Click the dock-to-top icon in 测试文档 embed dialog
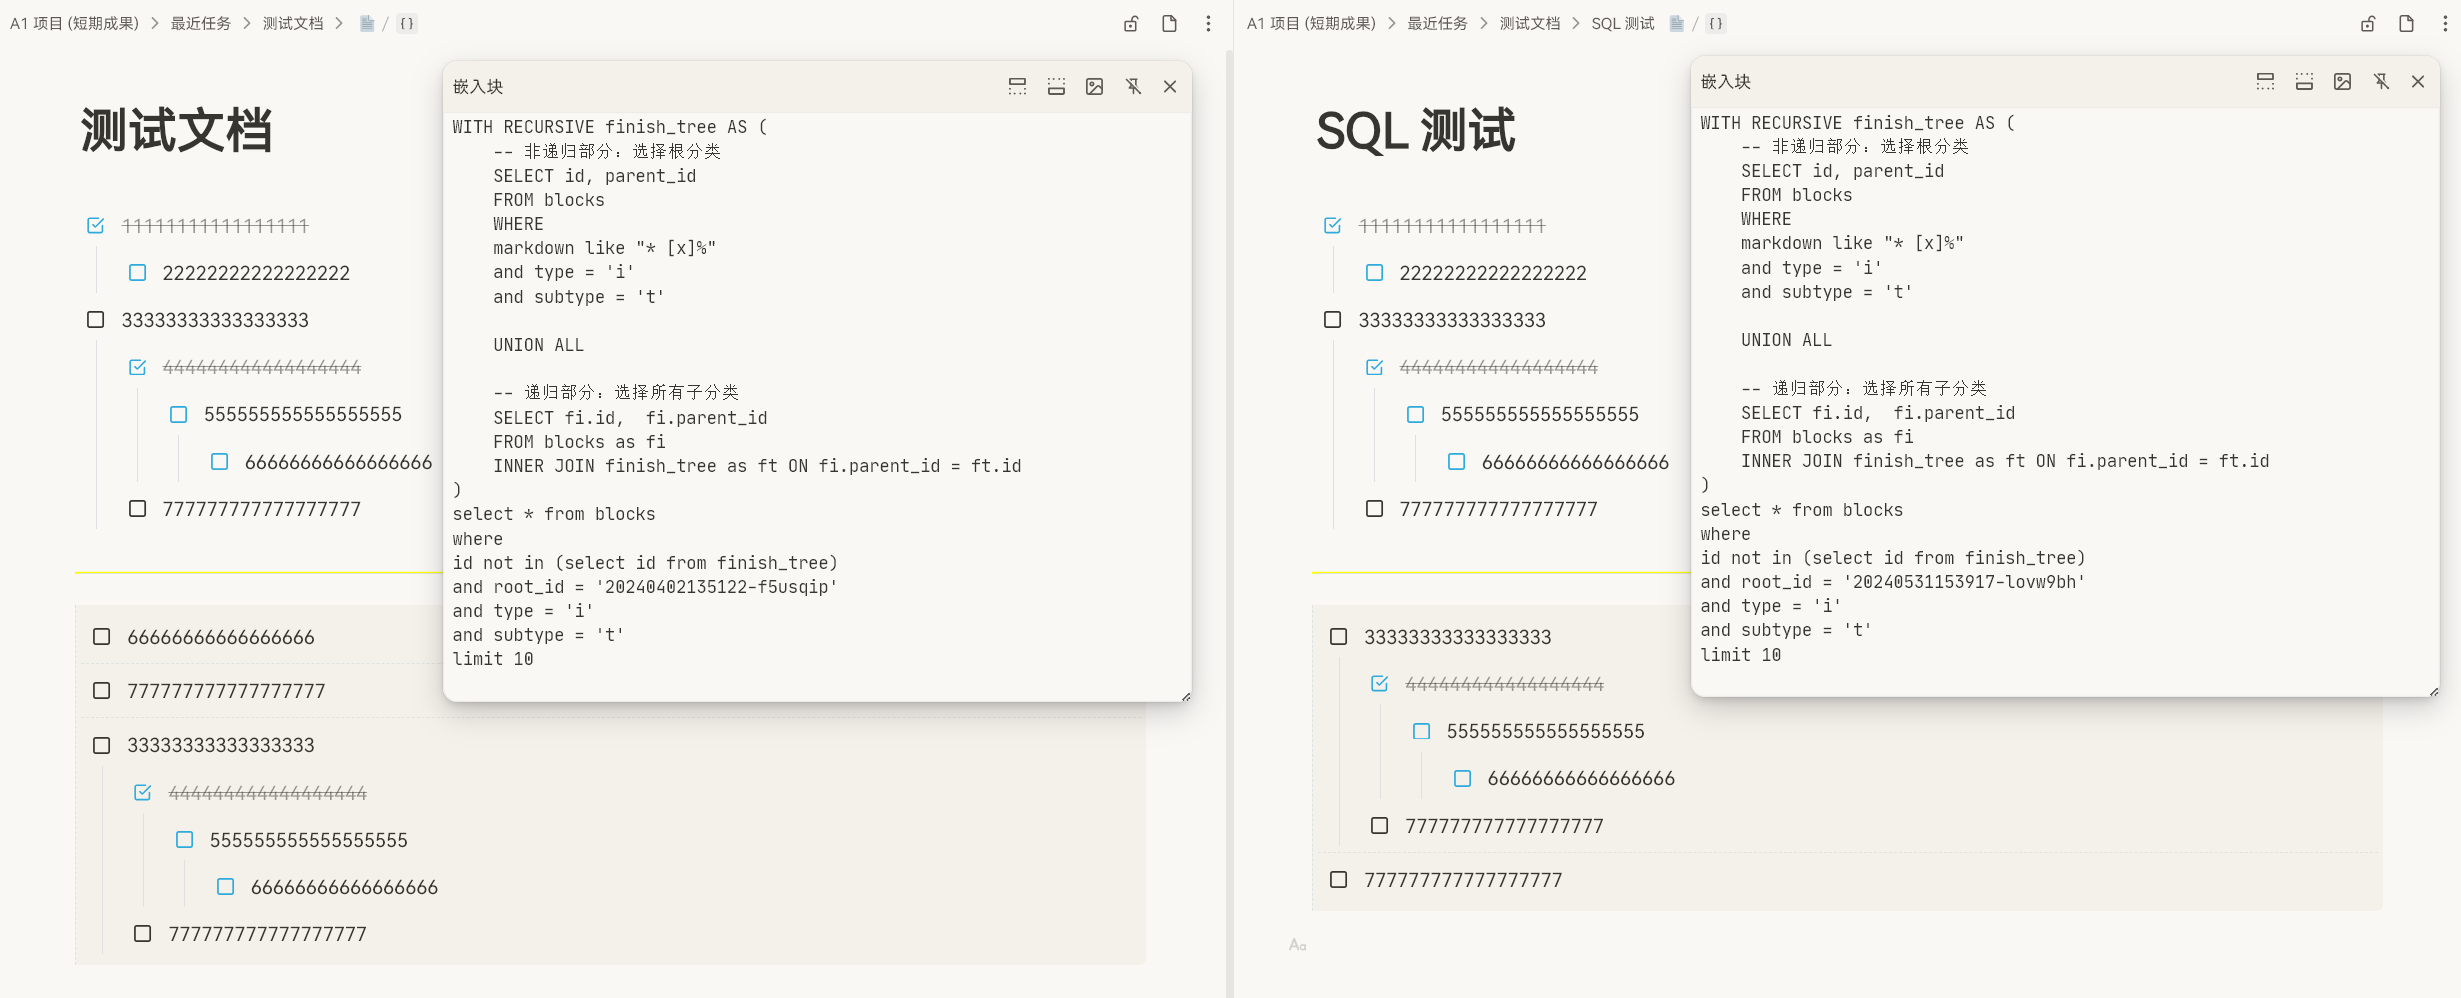This screenshot has width=2461, height=998. click(1017, 87)
